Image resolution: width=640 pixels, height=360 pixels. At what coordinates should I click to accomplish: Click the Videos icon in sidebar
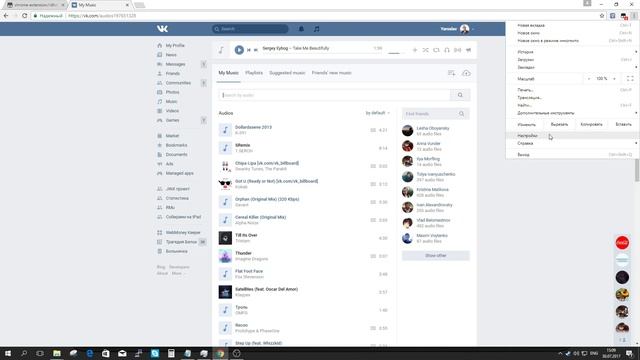[x=160, y=111]
